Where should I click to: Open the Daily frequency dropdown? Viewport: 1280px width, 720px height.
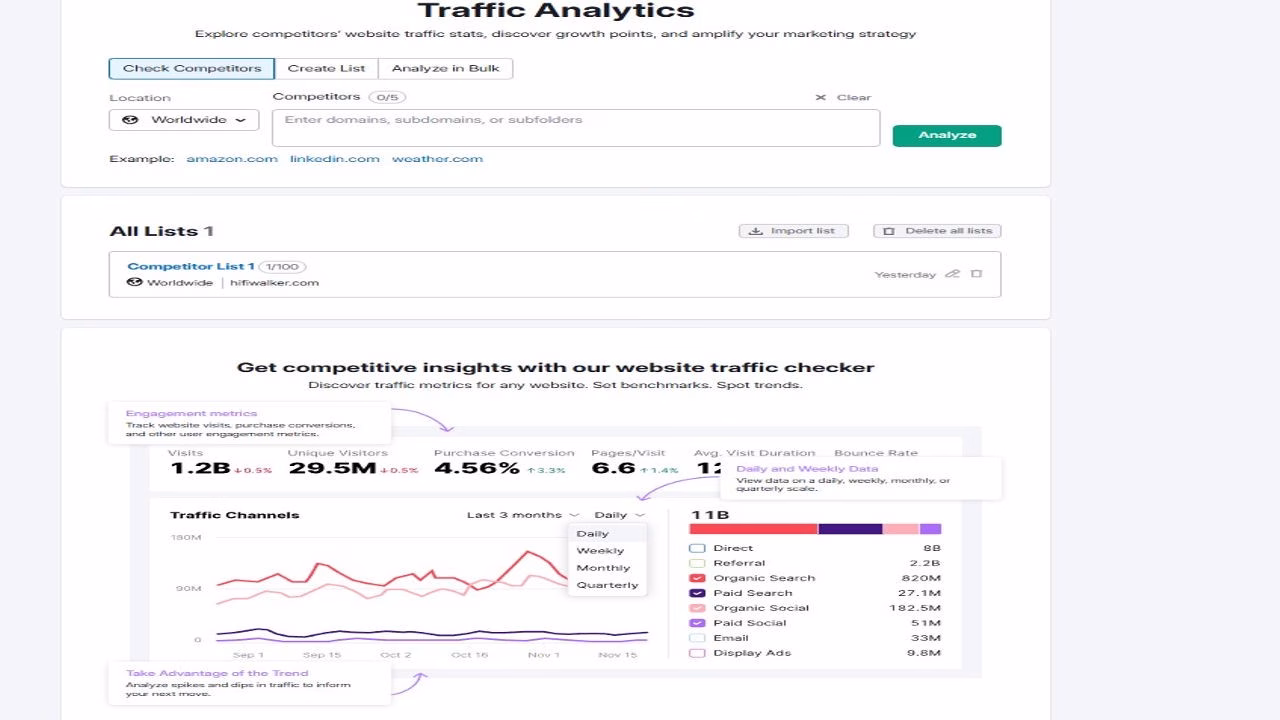[x=618, y=514]
